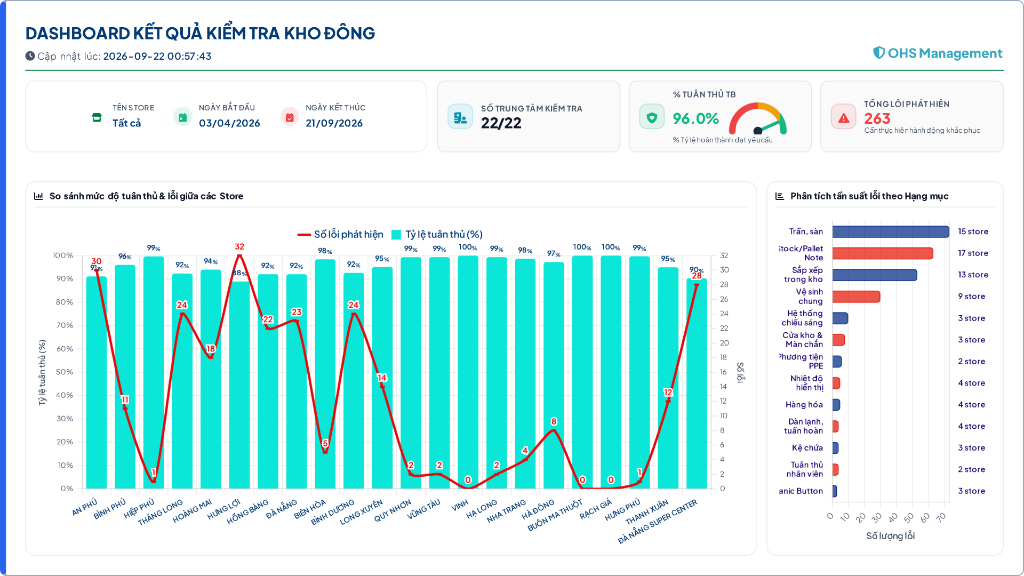Screen dimensions: 1024x576
Task: Click the Hàng hóa category label
Action: [x=805, y=404]
